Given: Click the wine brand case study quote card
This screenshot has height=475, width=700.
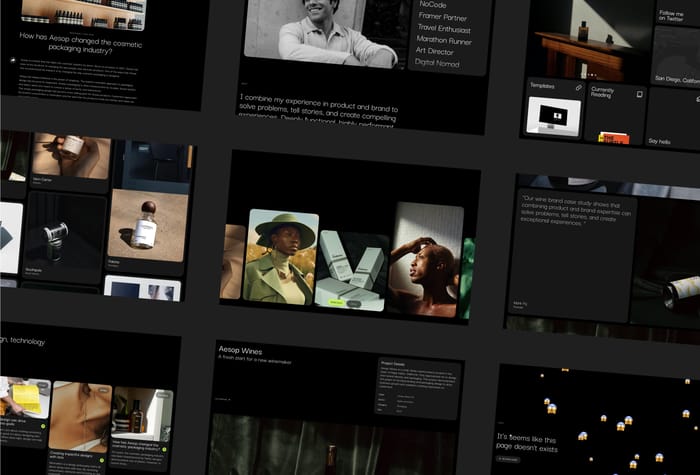Looking at the screenshot, I should (x=573, y=254).
